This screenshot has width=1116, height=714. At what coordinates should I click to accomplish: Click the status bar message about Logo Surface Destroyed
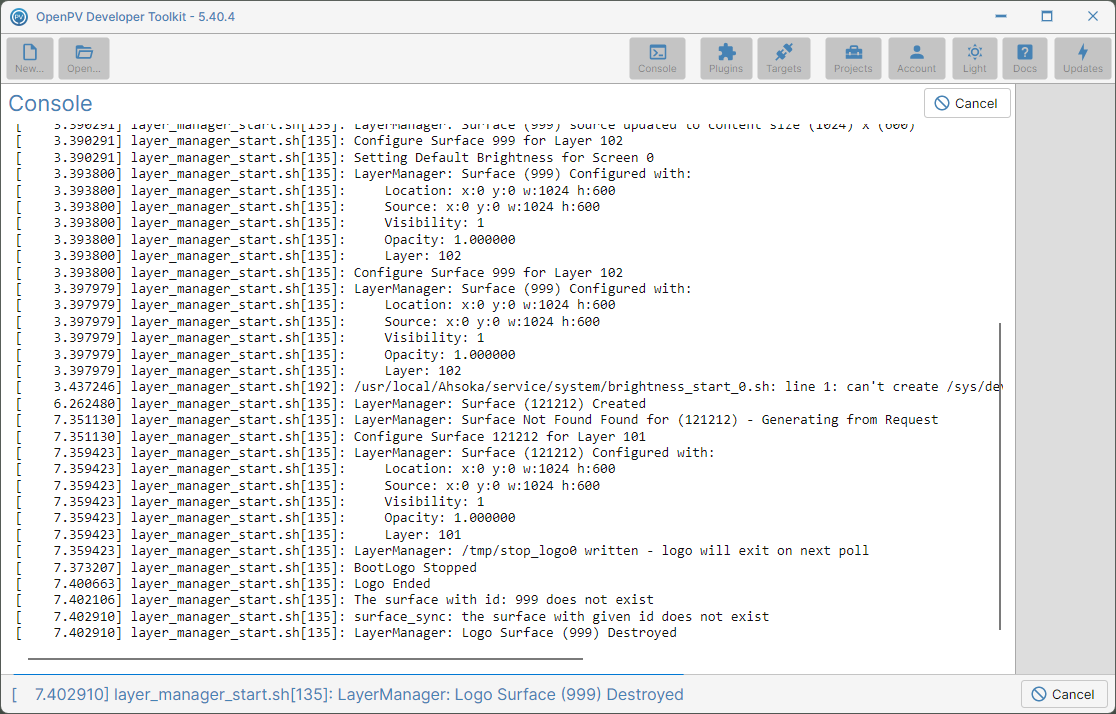tap(348, 694)
